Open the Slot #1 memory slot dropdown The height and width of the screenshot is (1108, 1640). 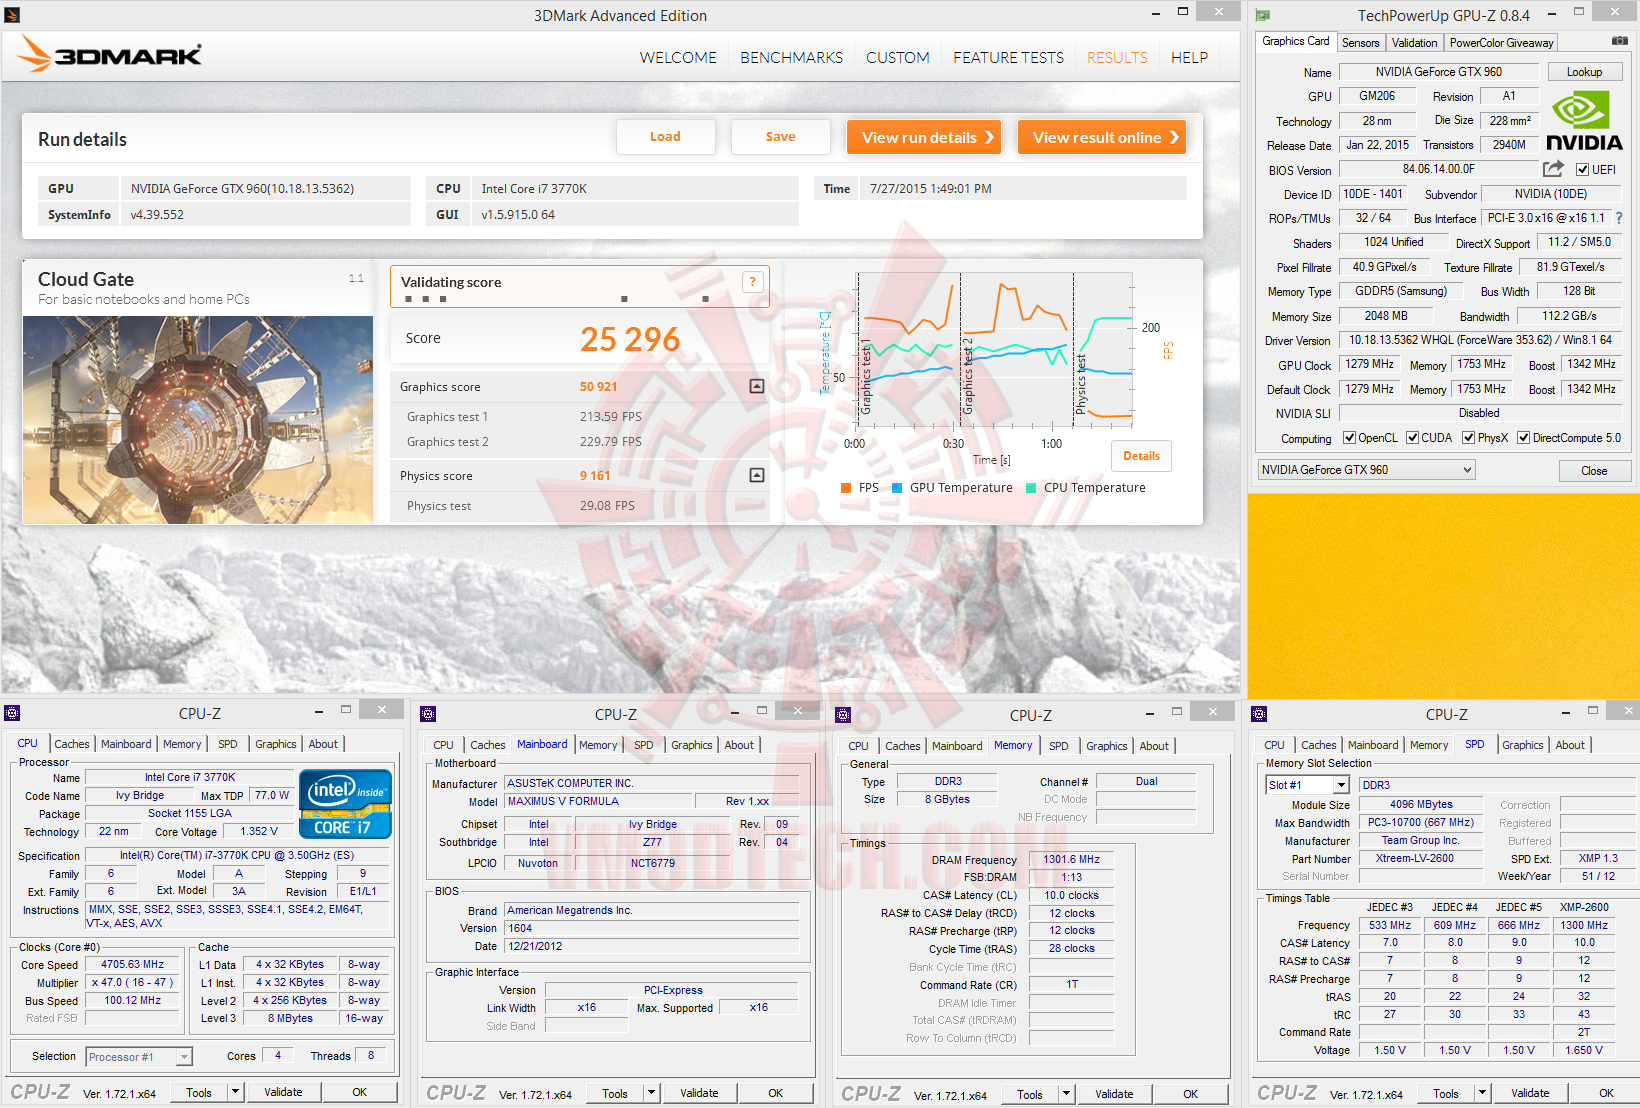coord(1308,785)
